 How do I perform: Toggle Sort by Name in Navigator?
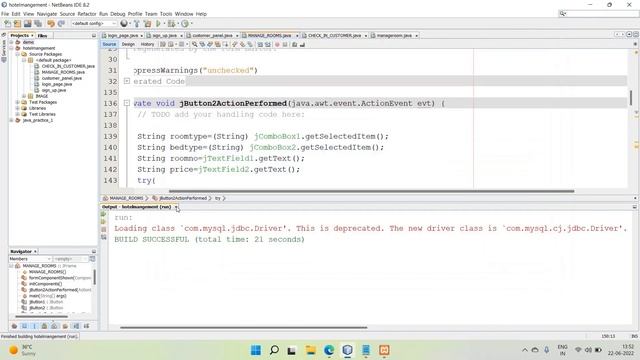tap(76, 326)
